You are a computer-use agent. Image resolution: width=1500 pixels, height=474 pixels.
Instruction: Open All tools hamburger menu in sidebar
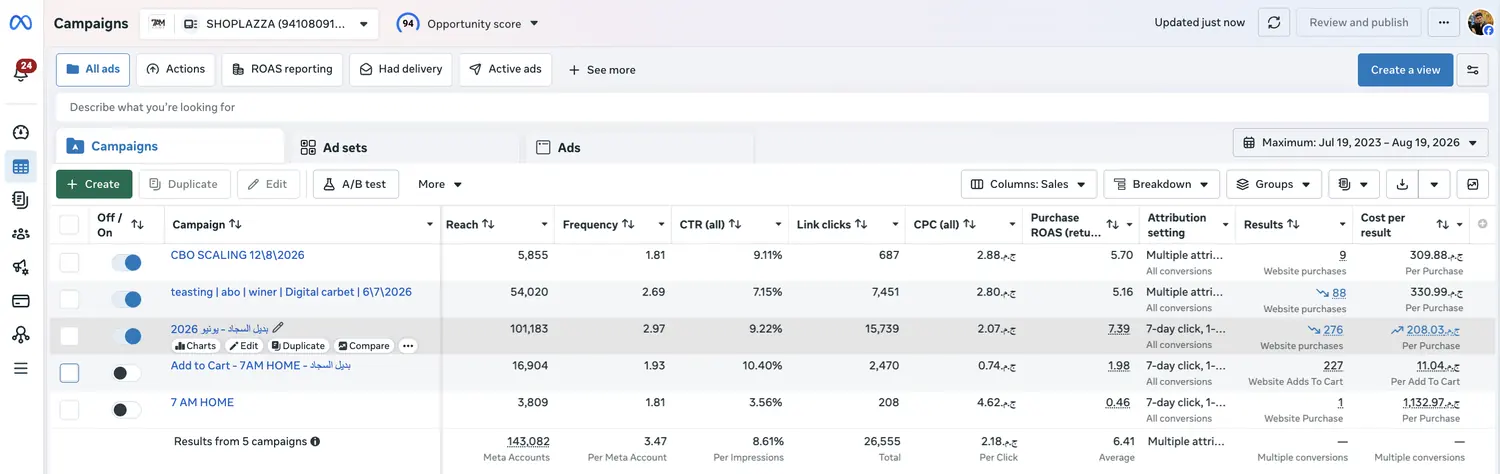(x=20, y=369)
